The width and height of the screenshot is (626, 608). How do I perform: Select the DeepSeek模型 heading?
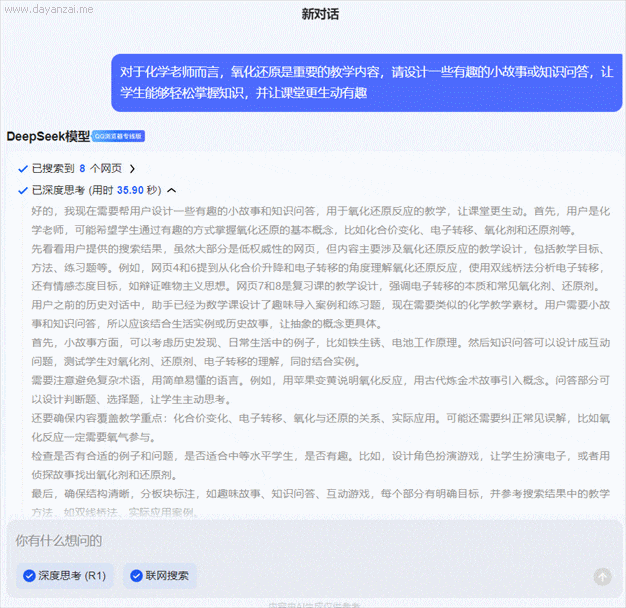tap(48, 136)
